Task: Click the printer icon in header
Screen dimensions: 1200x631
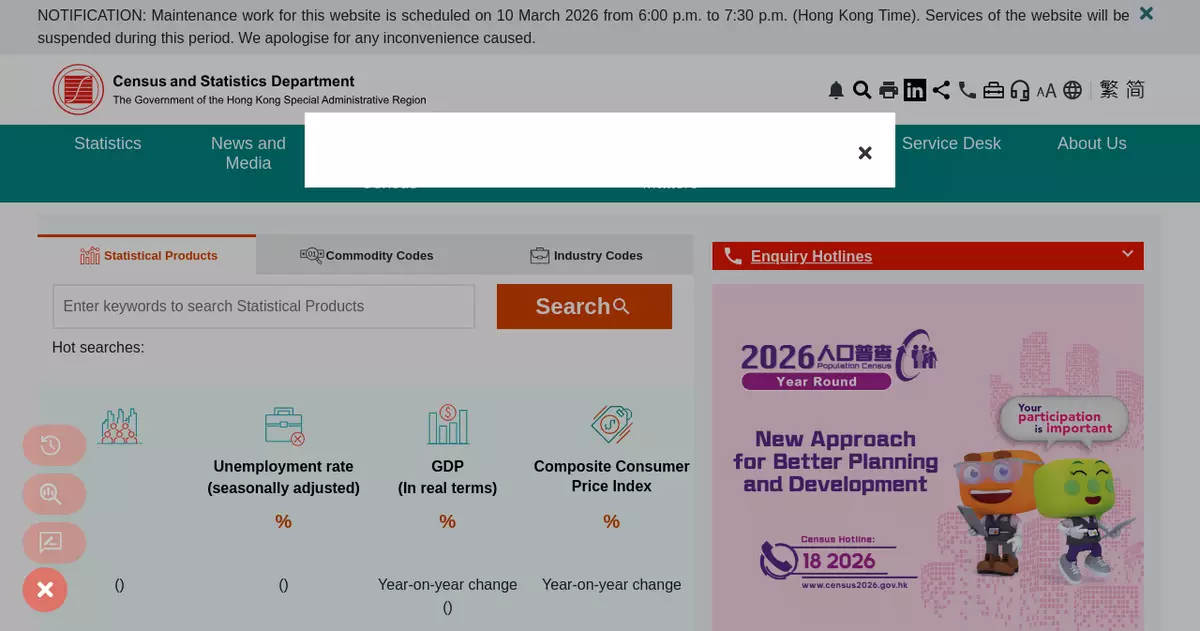Action: click(x=888, y=91)
